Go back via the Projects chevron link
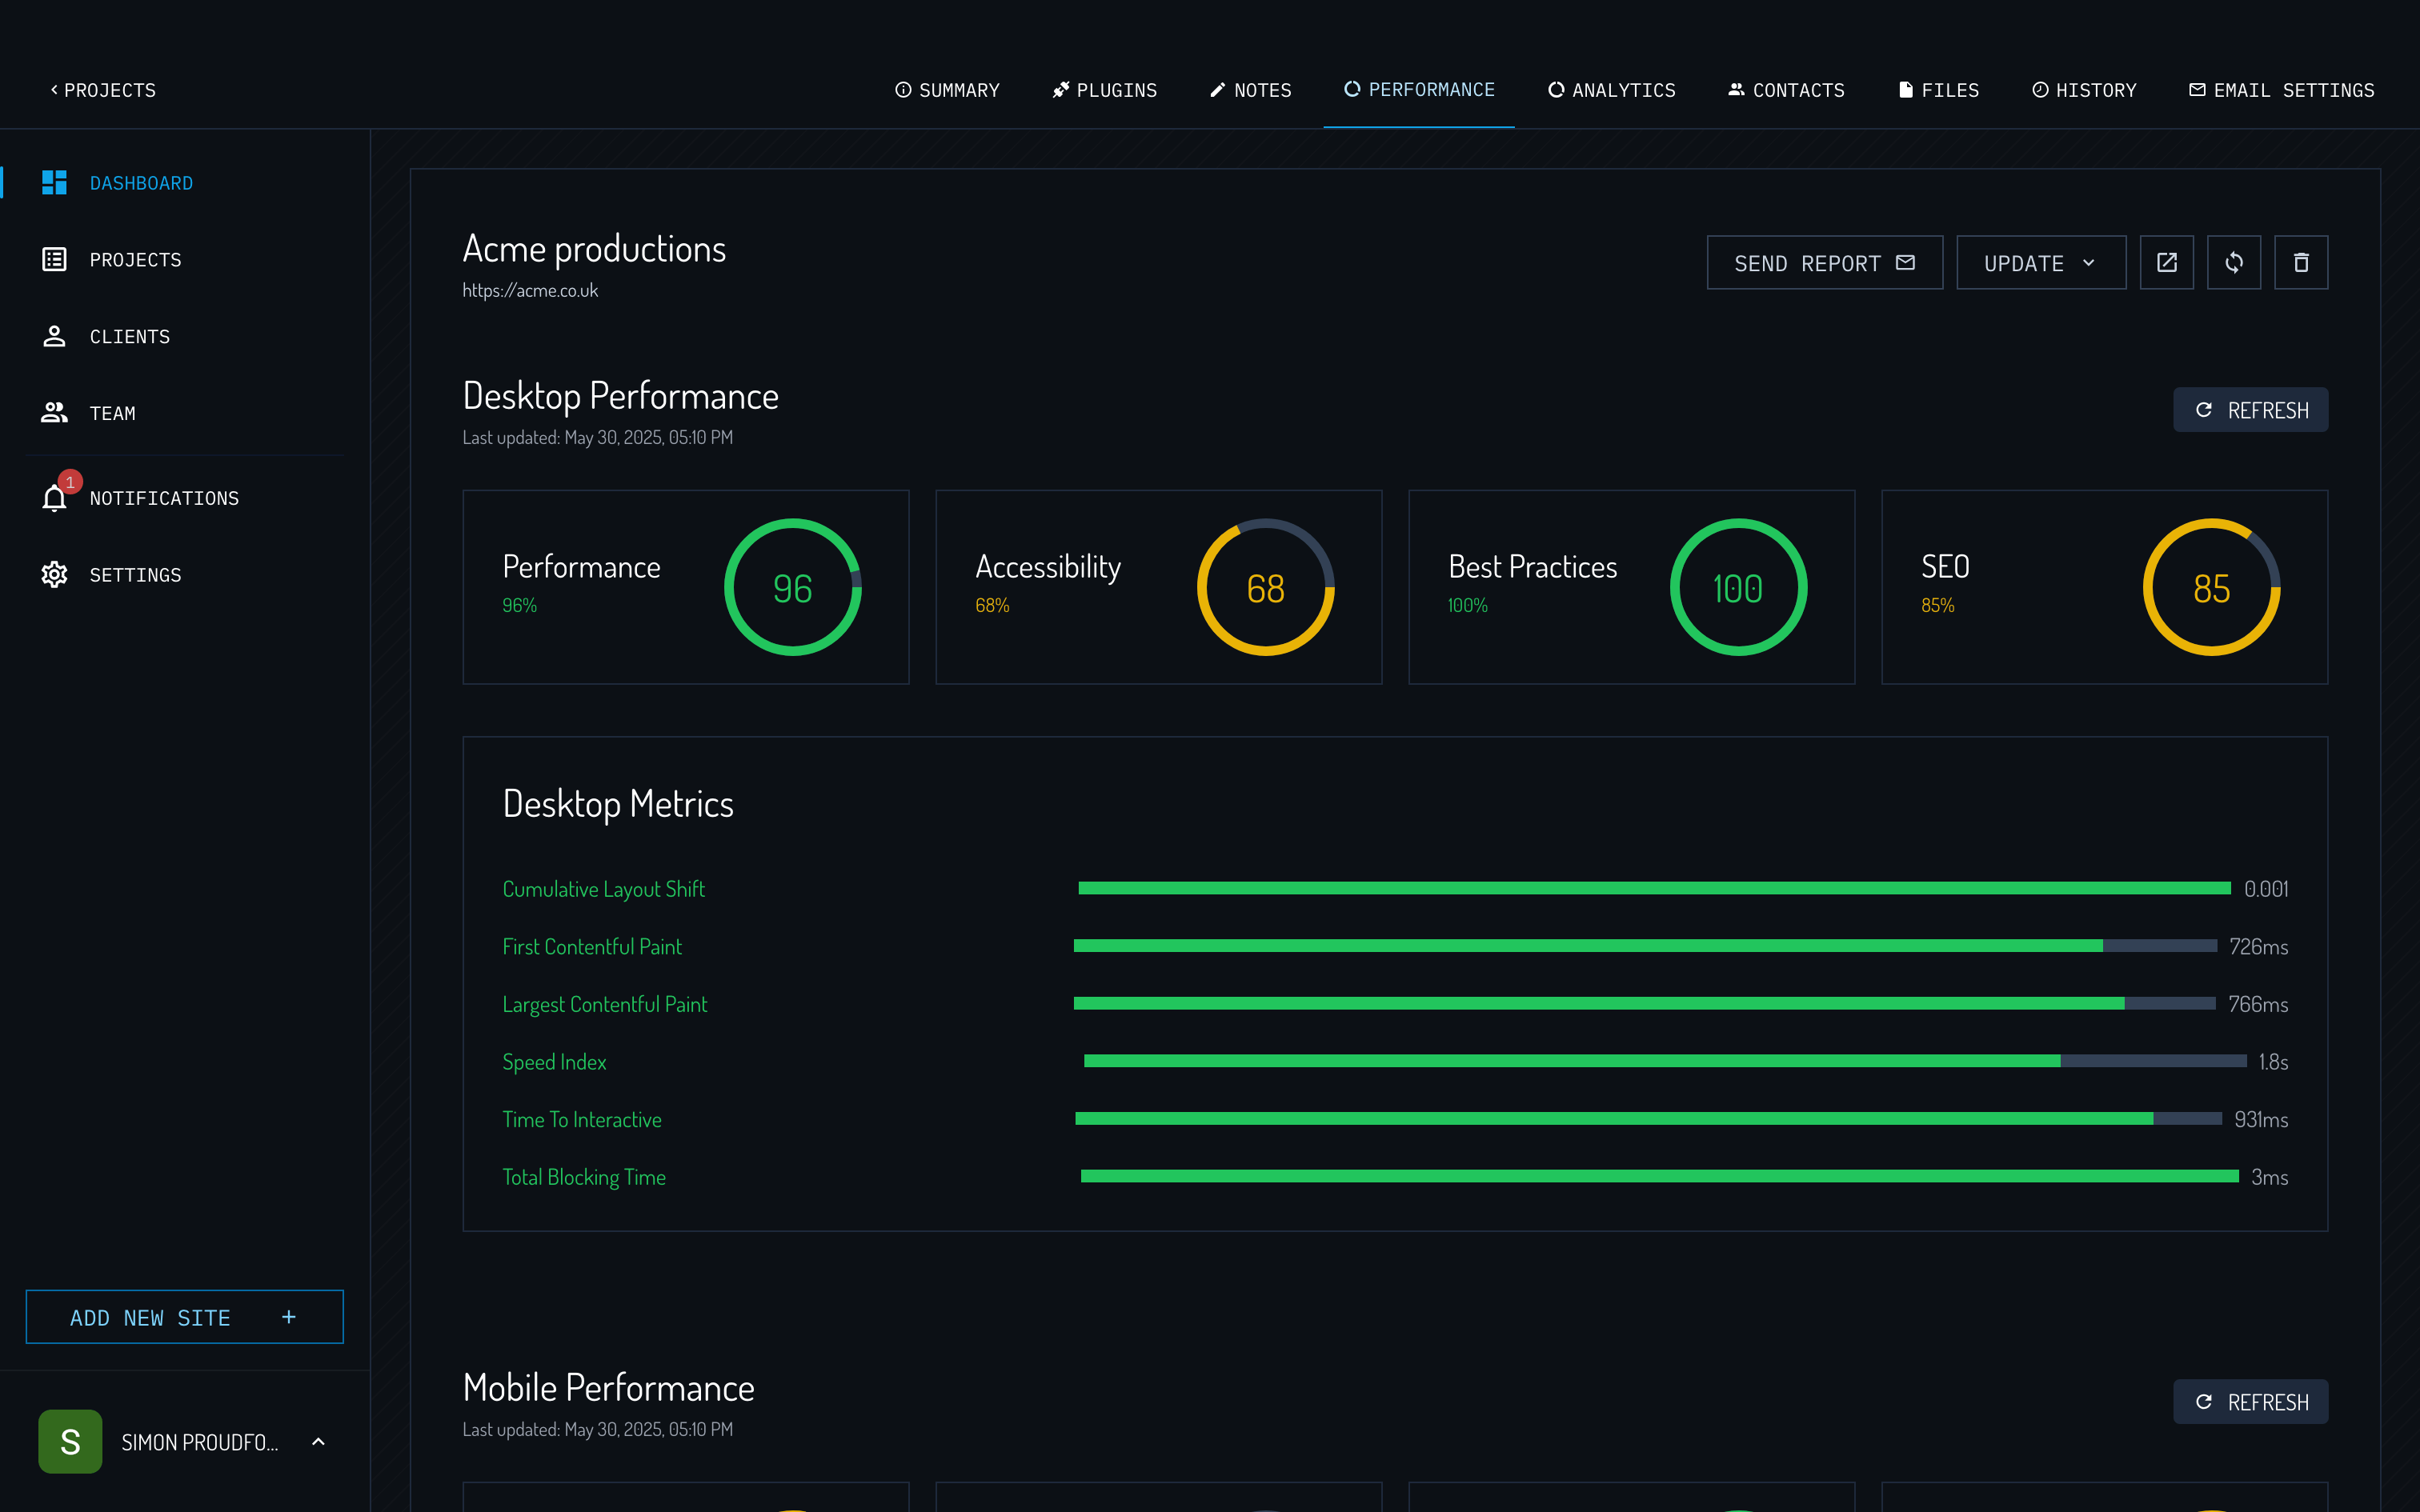Viewport: 2420px width, 1512px height. (x=103, y=90)
